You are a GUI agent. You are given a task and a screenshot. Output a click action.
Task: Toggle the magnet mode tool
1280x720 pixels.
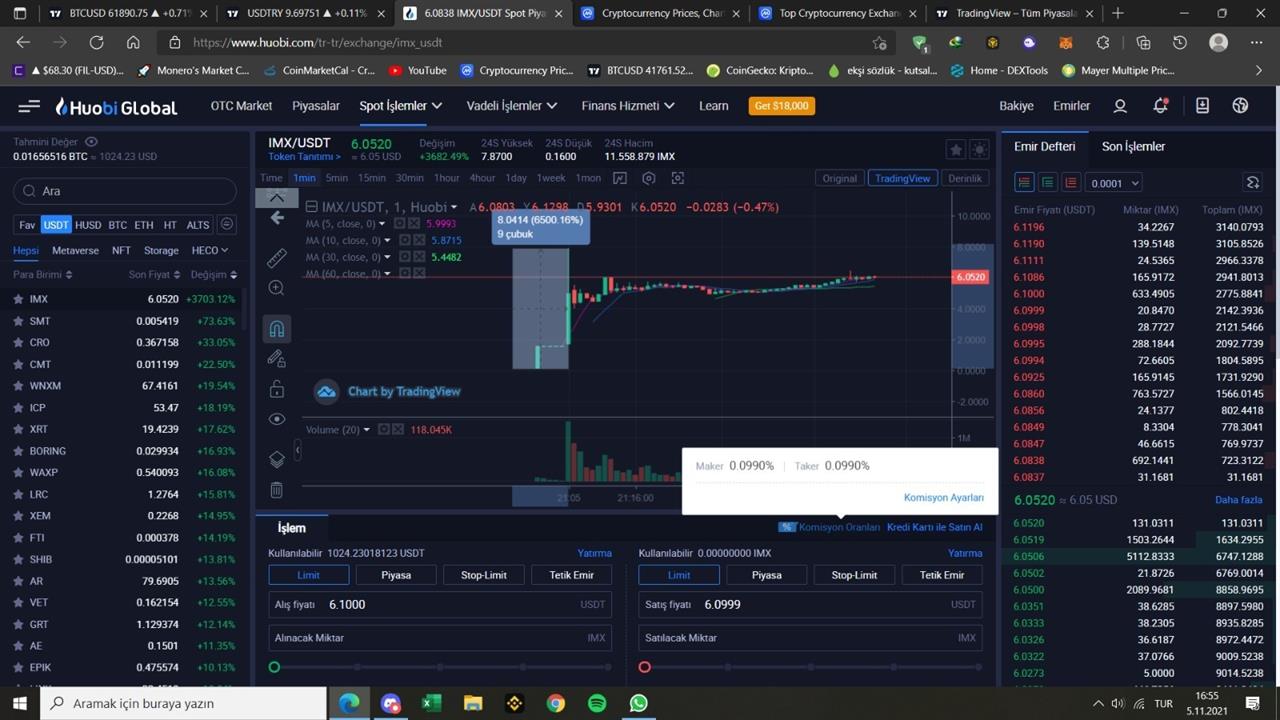pos(277,329)
